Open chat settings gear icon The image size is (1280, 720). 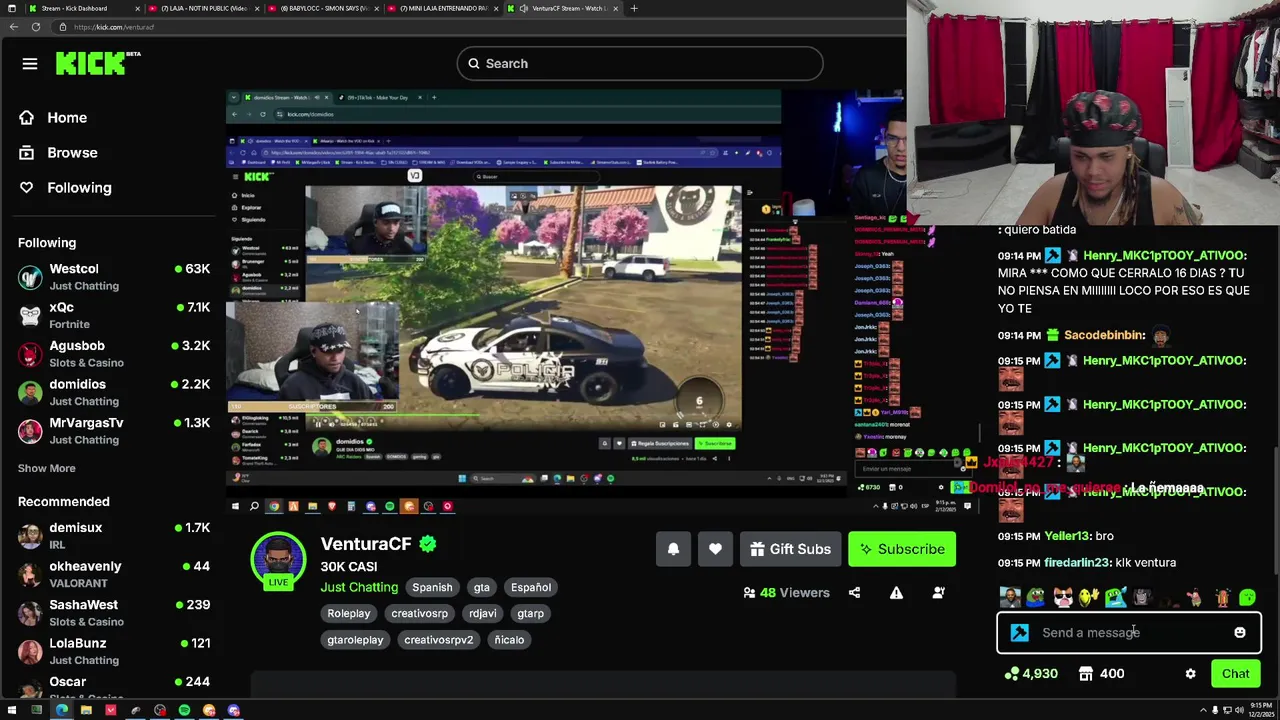coord(1190,674)
